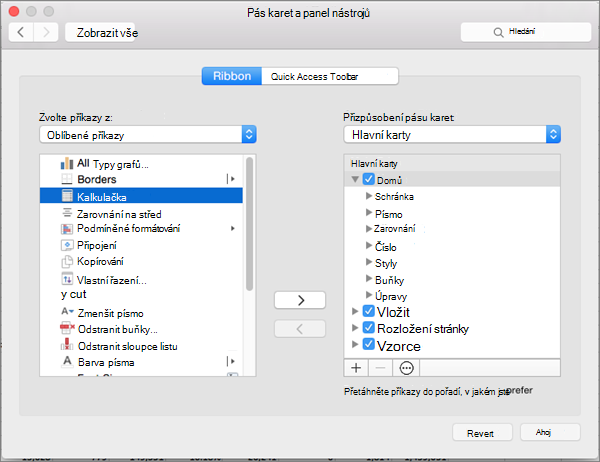This screenshot has width=600, height=462.
Task: Open the Borders submenu arrow
Action: pyautogui.click(x=231, y=179)
